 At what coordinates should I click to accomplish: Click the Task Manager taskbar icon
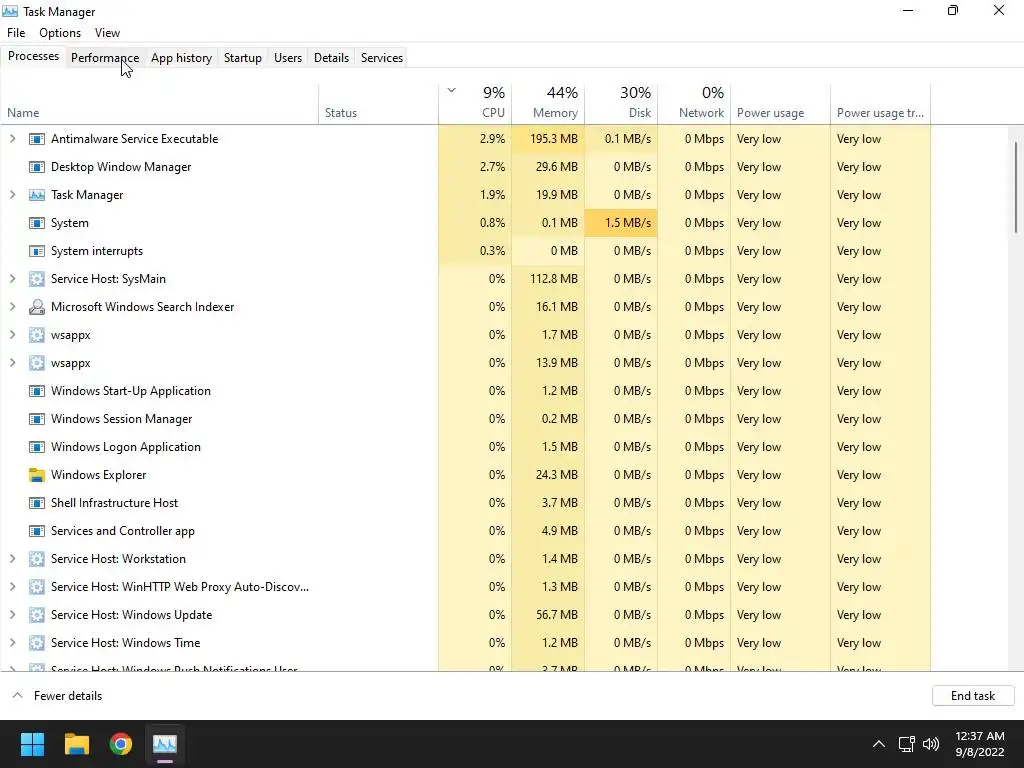[x=165, y=744]
